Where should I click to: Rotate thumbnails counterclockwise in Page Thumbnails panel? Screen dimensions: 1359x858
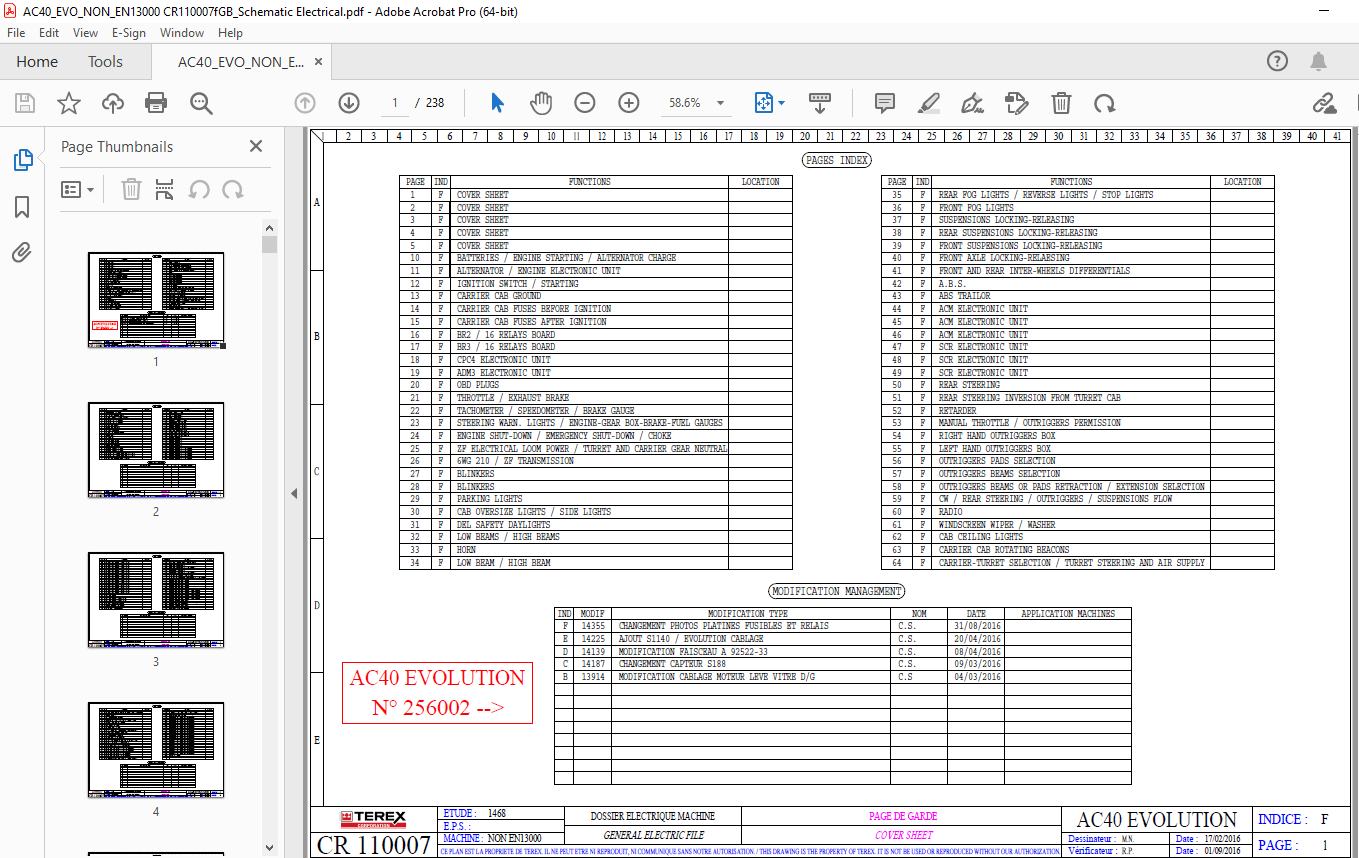point(199,189)
